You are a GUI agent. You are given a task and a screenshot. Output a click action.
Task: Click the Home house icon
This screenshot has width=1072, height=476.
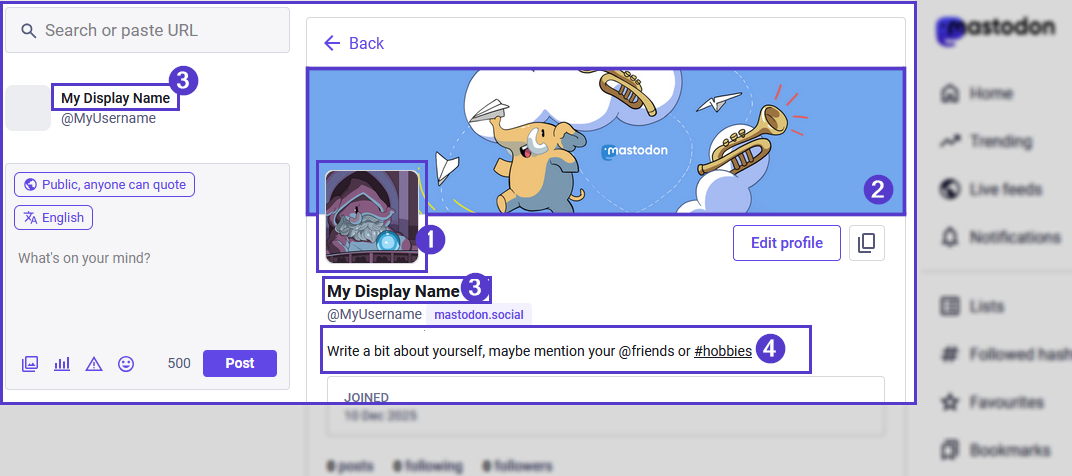(x=949, y=93)
